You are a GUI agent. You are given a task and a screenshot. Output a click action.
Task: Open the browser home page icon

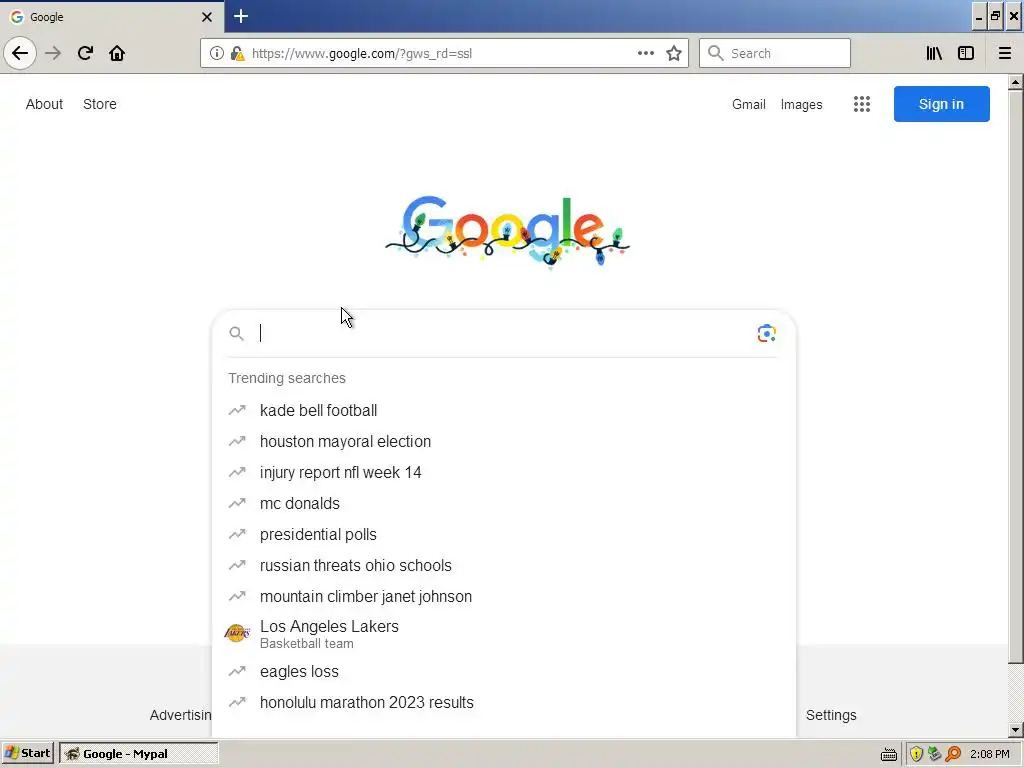pyautogui.click(x=117, y=53)
